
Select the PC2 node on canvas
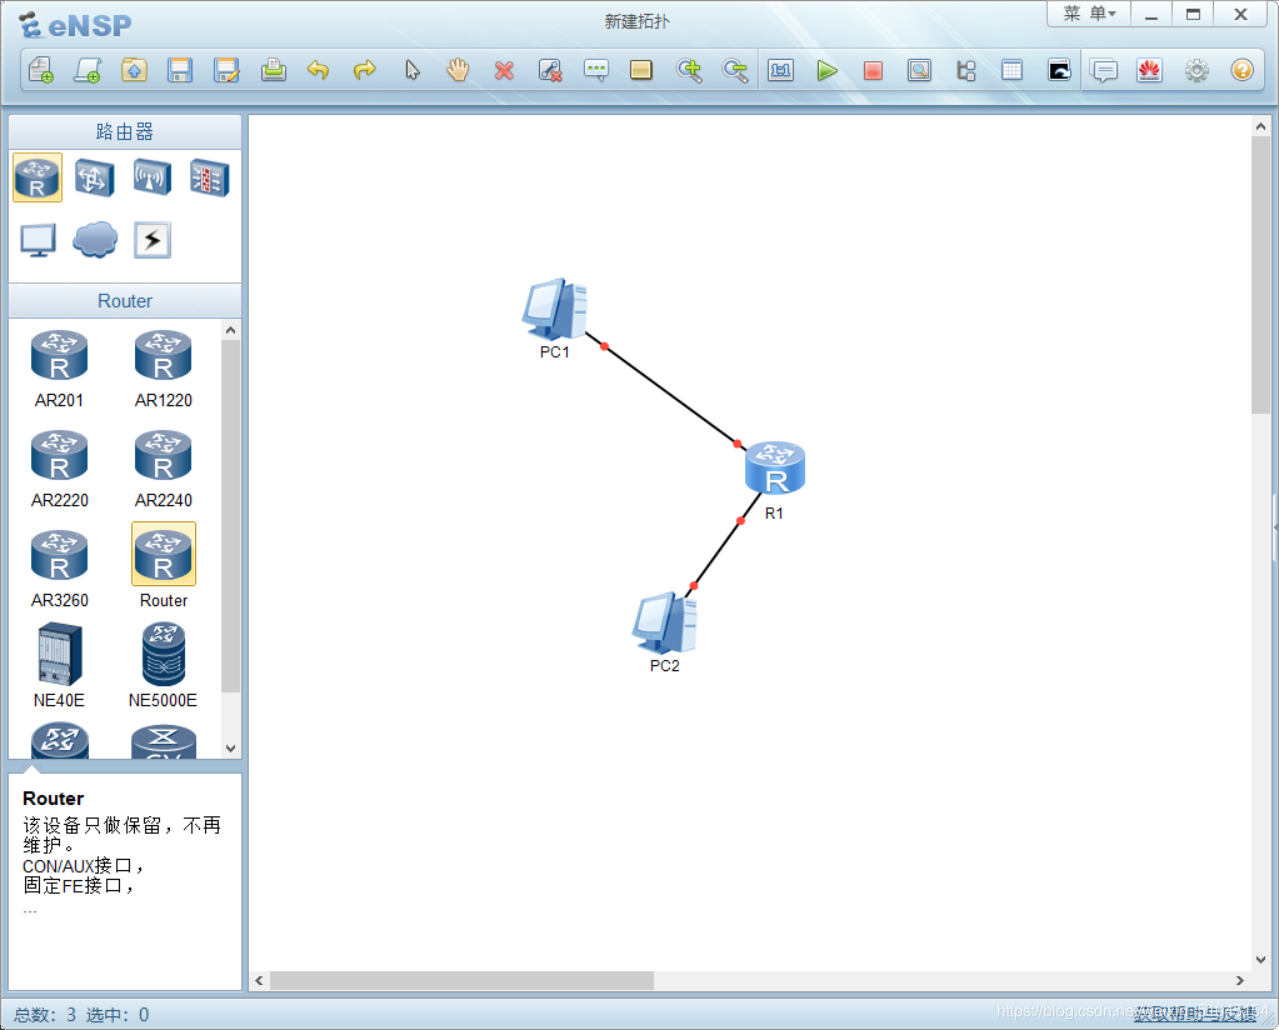pos(664,624)
